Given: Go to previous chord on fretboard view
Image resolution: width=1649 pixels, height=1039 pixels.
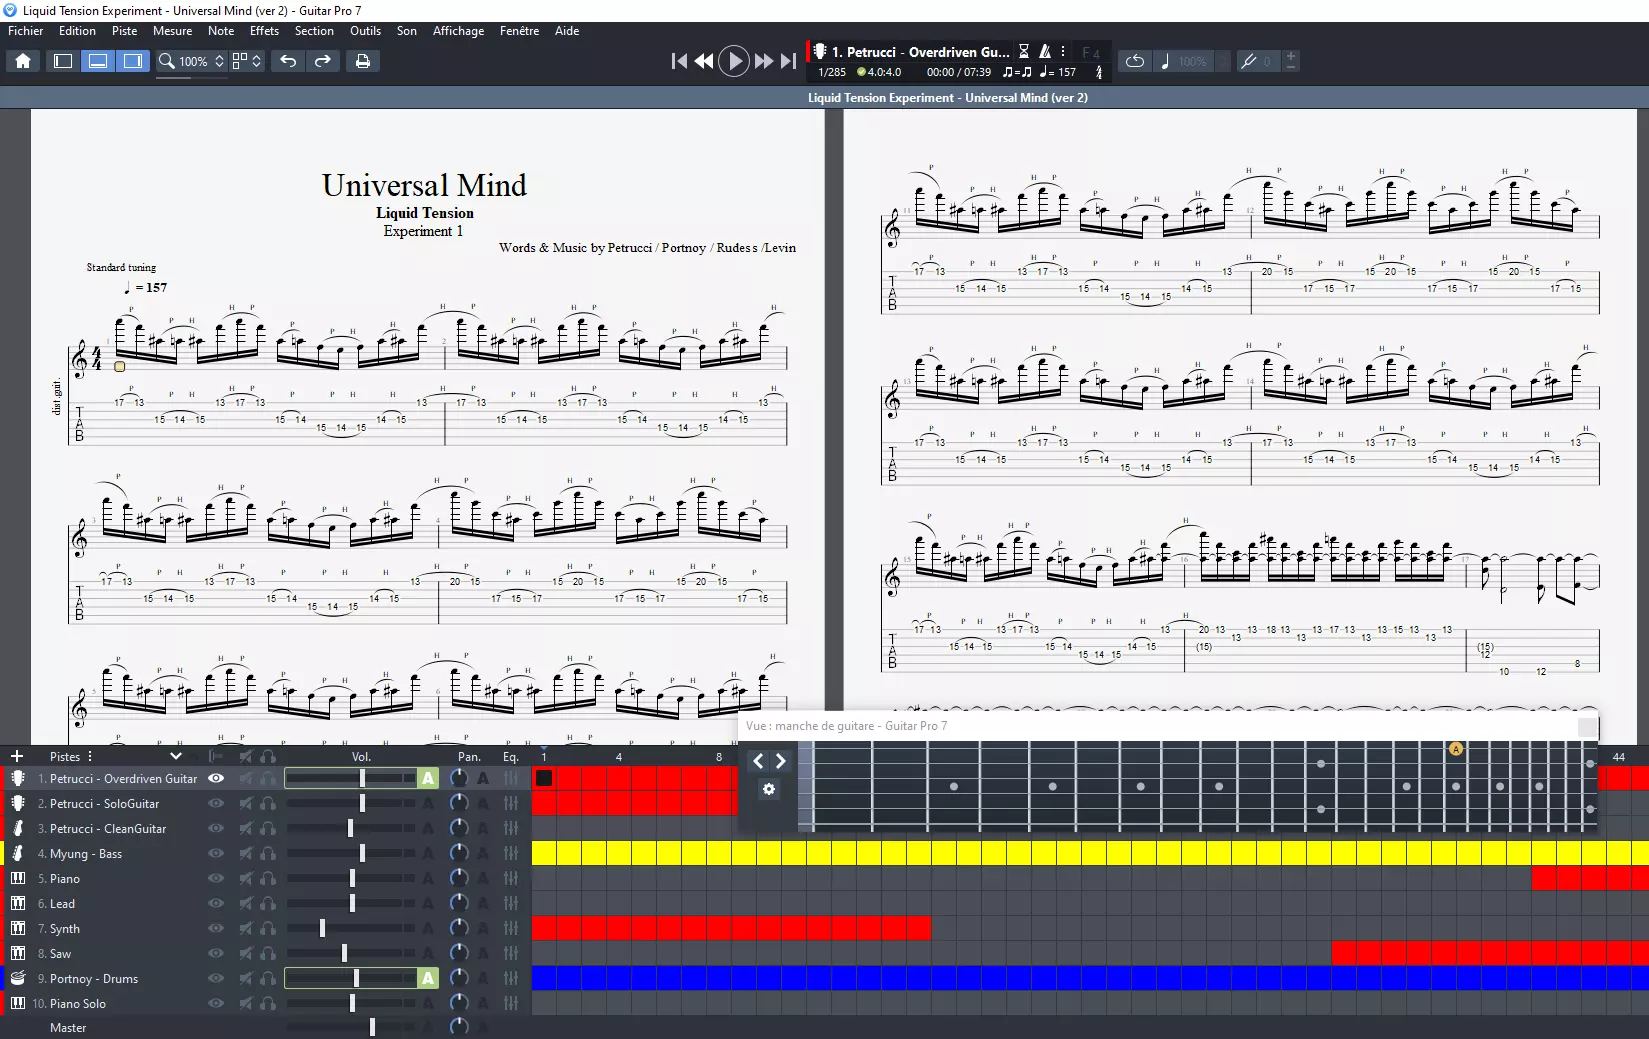Looking at the screenshot, I should tap(758, 761).
